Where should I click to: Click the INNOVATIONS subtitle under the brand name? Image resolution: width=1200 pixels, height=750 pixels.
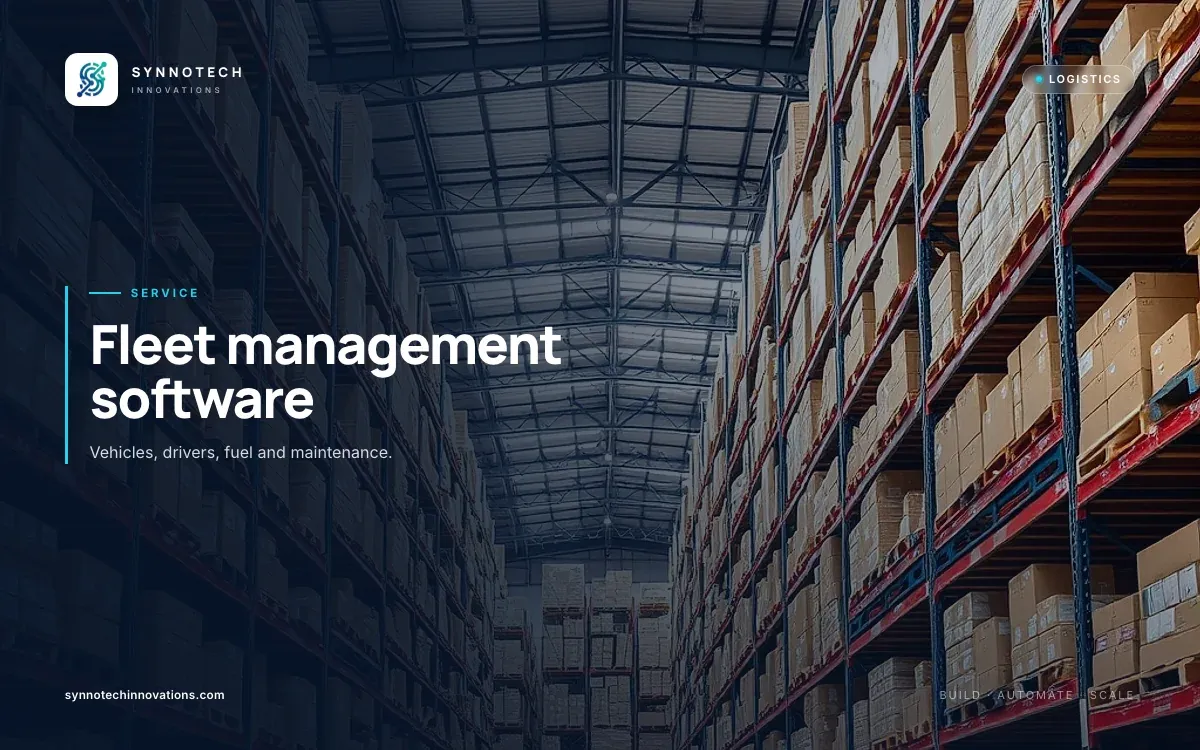coord(176,90)
